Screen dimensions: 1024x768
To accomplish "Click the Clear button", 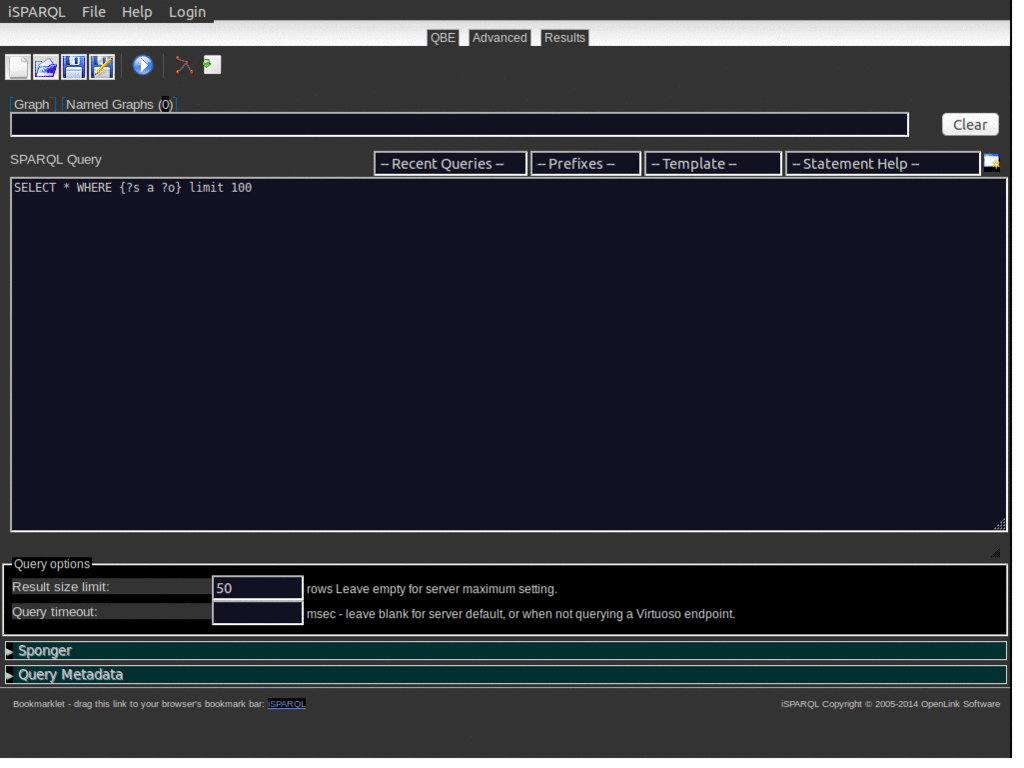I will (x=969, y=124).
